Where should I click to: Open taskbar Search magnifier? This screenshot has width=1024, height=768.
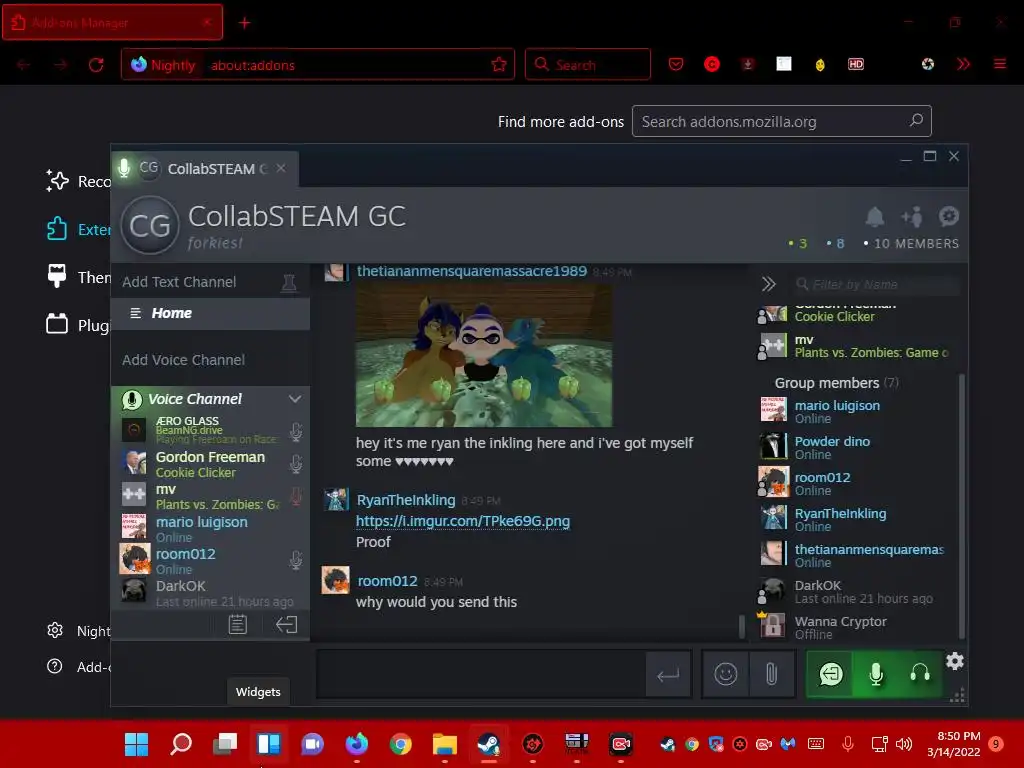(181, 744)
